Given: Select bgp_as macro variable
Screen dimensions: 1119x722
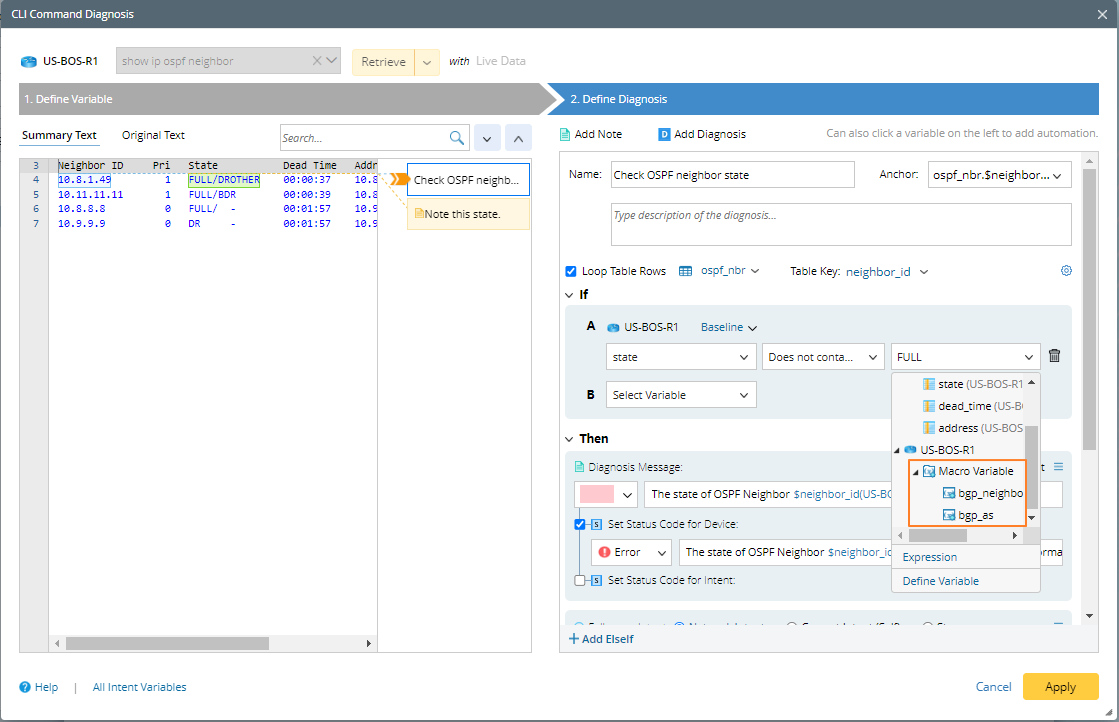Looking at the screenshot, I should pyautogui.click(x=976, y=515).
